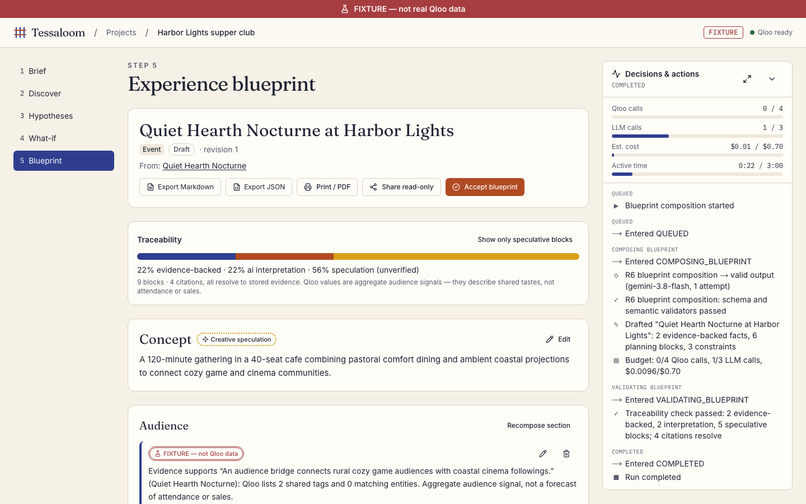Screen dimensions: 806x504
Task: Expand the Decisions & actions panel to fullscreen
Action: [747, 79]
